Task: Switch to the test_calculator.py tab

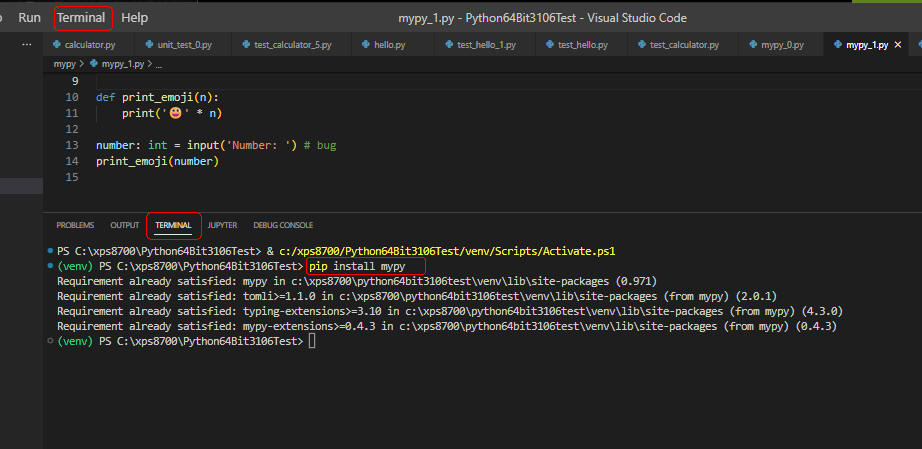Action: click(x=684, y=45)
